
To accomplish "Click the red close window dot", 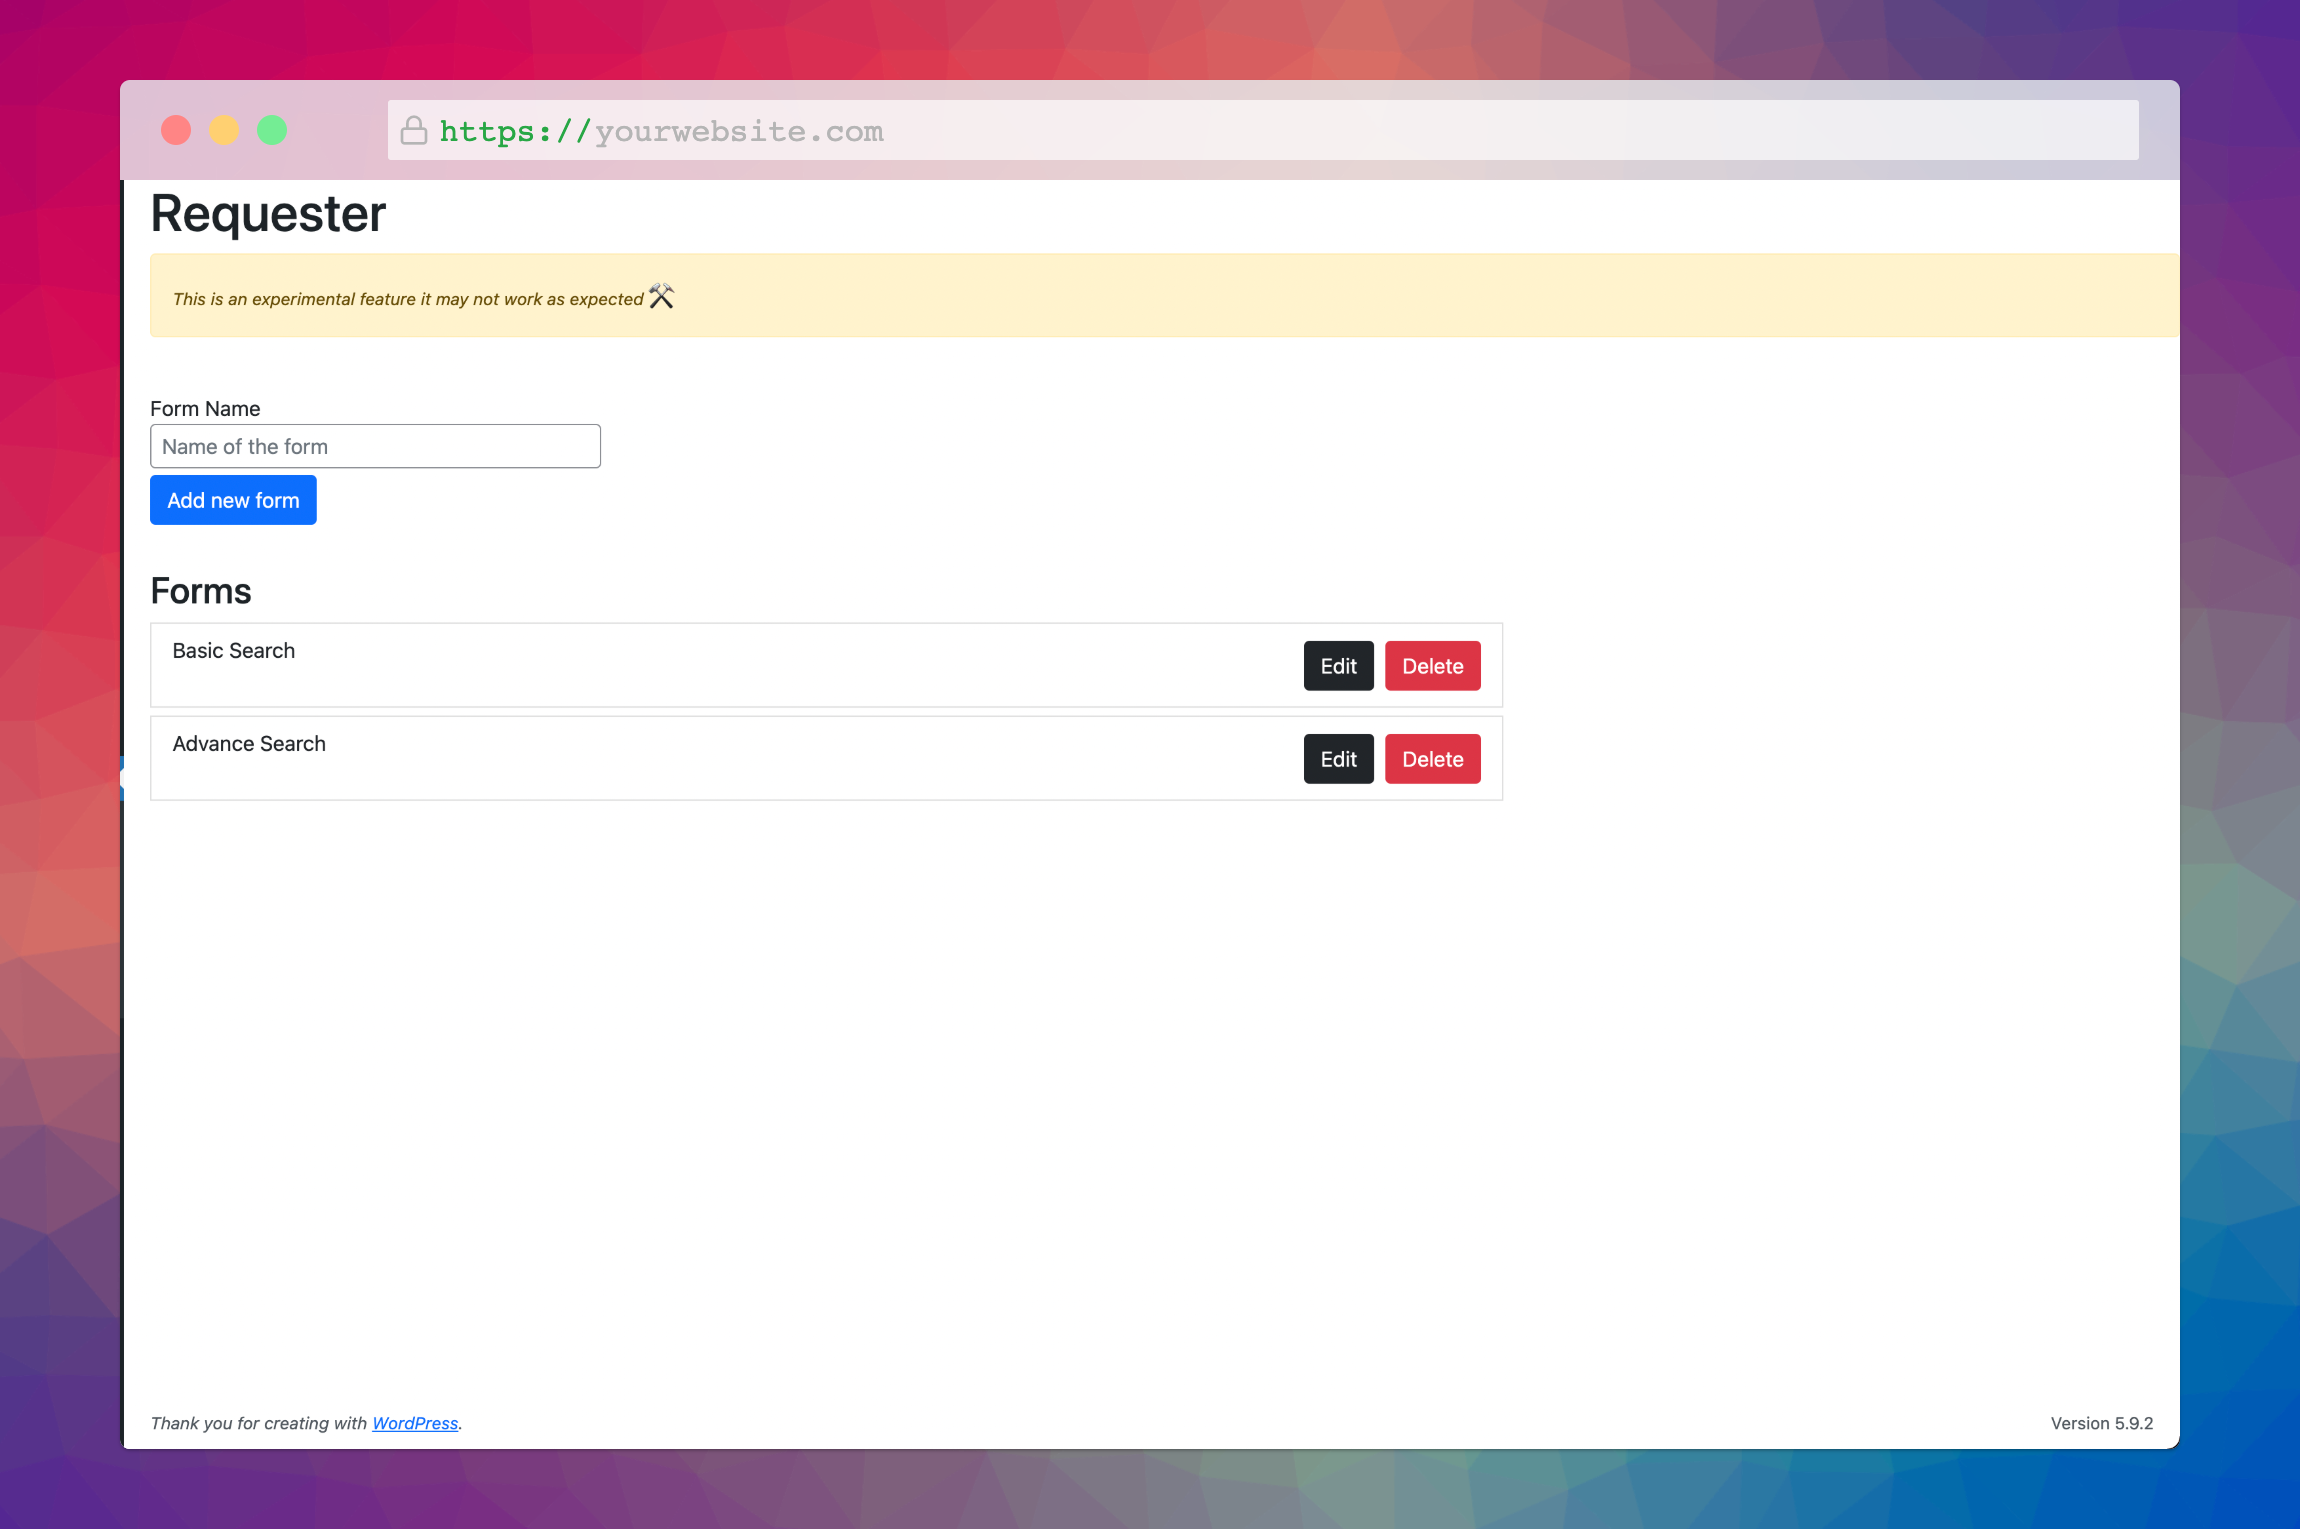I will pyautogui.click(x=176, y=130).
